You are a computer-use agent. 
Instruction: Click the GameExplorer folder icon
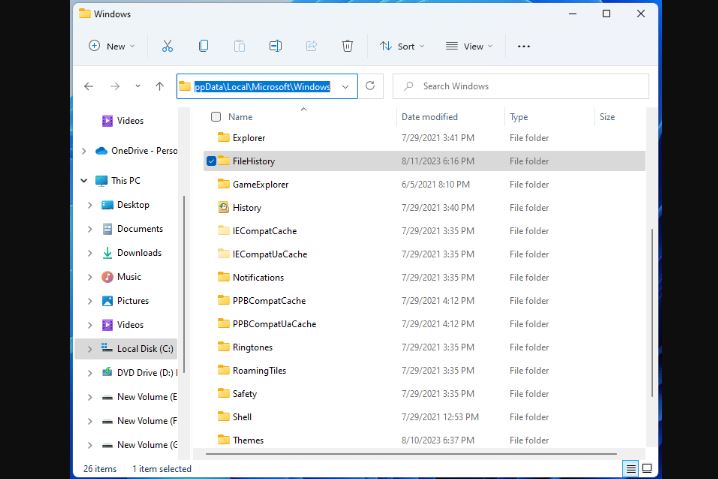[x=223, y=184]
